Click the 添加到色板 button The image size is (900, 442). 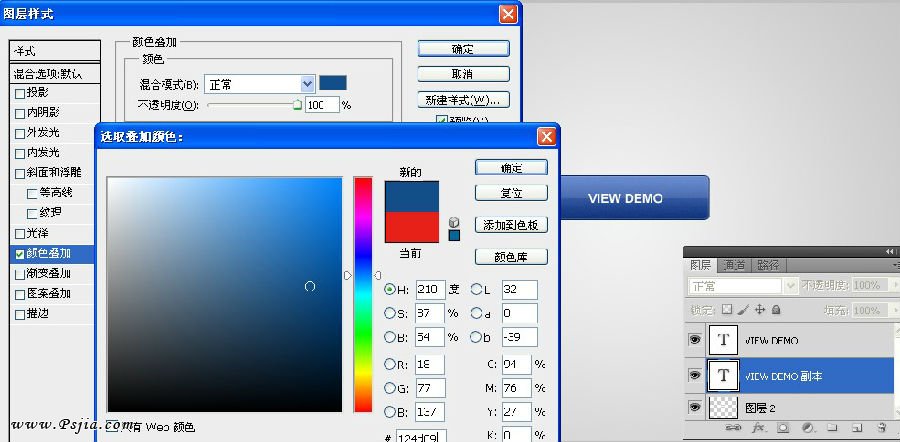click(511, 225)
